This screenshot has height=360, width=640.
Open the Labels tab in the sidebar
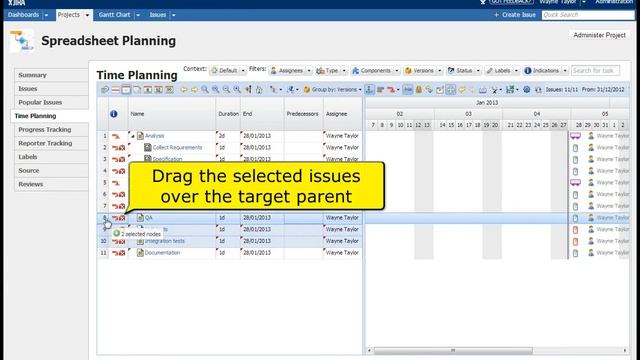51,157
